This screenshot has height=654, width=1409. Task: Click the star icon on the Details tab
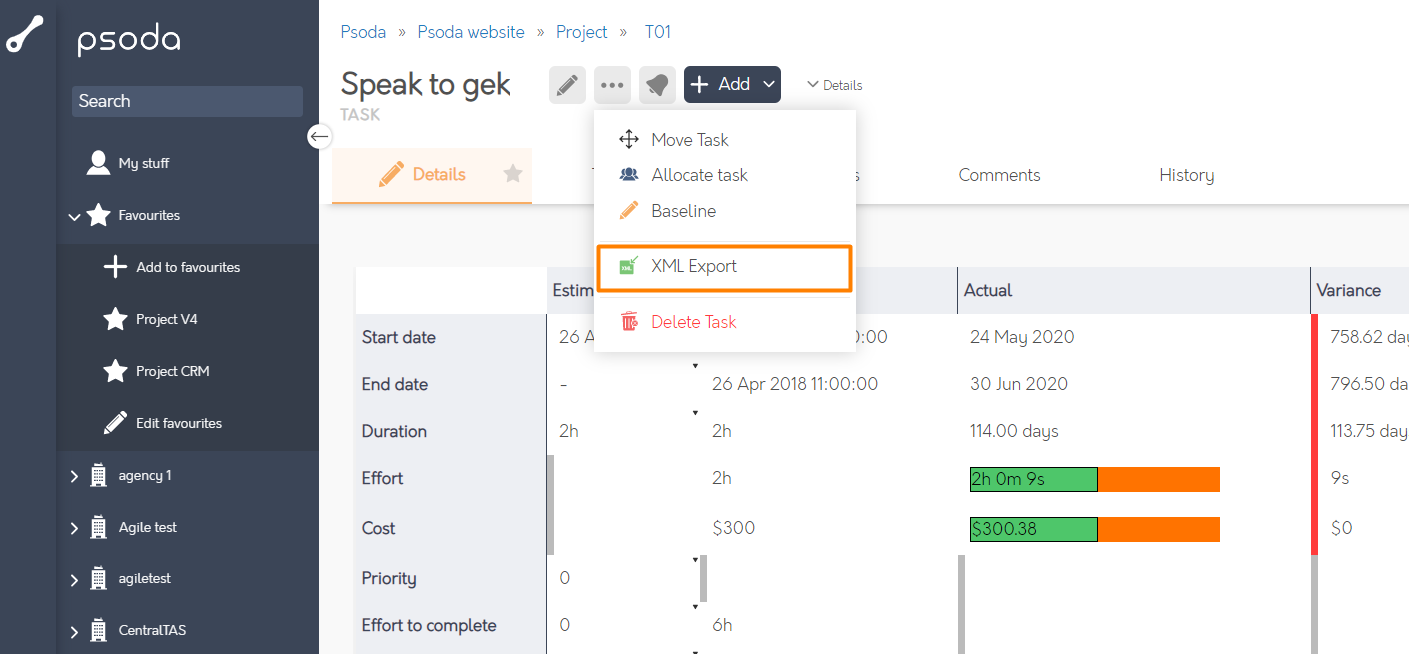pos(513,174)
